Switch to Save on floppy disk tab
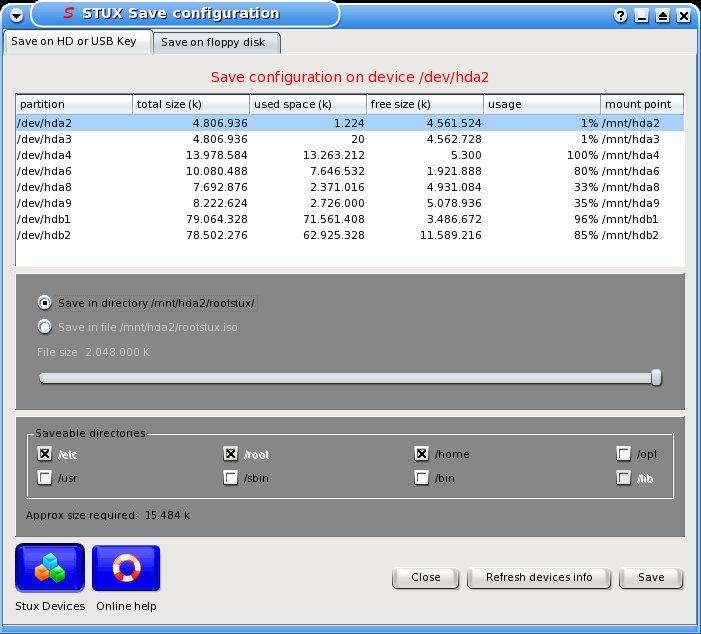The height and width of the screenshot is (634, 701). [x=216, y=42]
